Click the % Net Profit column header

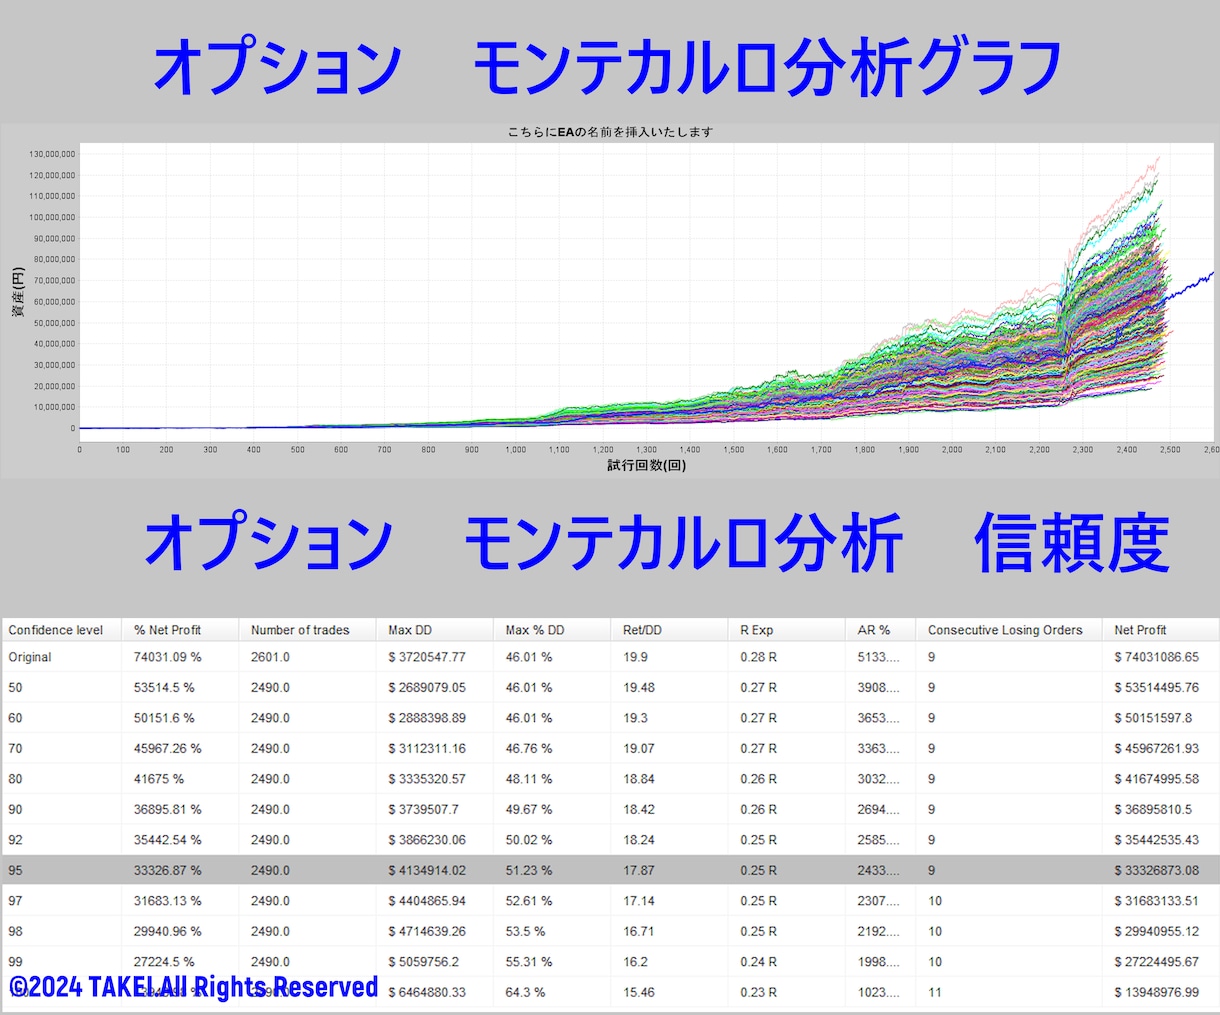pos(181,630)
